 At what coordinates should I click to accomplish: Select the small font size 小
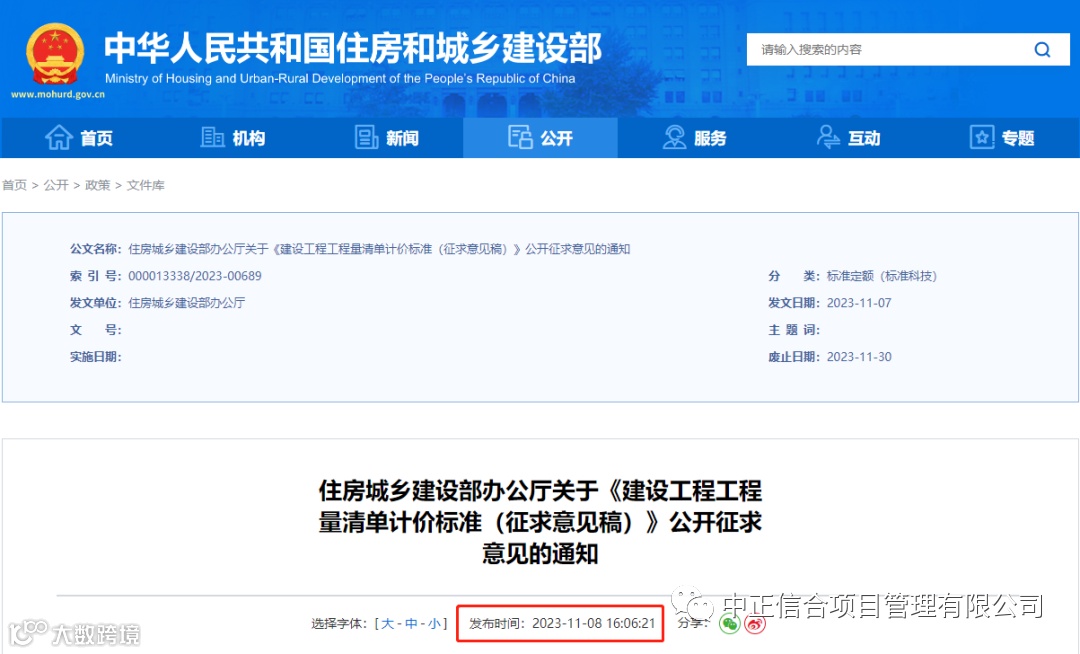[x=434, y=624]
